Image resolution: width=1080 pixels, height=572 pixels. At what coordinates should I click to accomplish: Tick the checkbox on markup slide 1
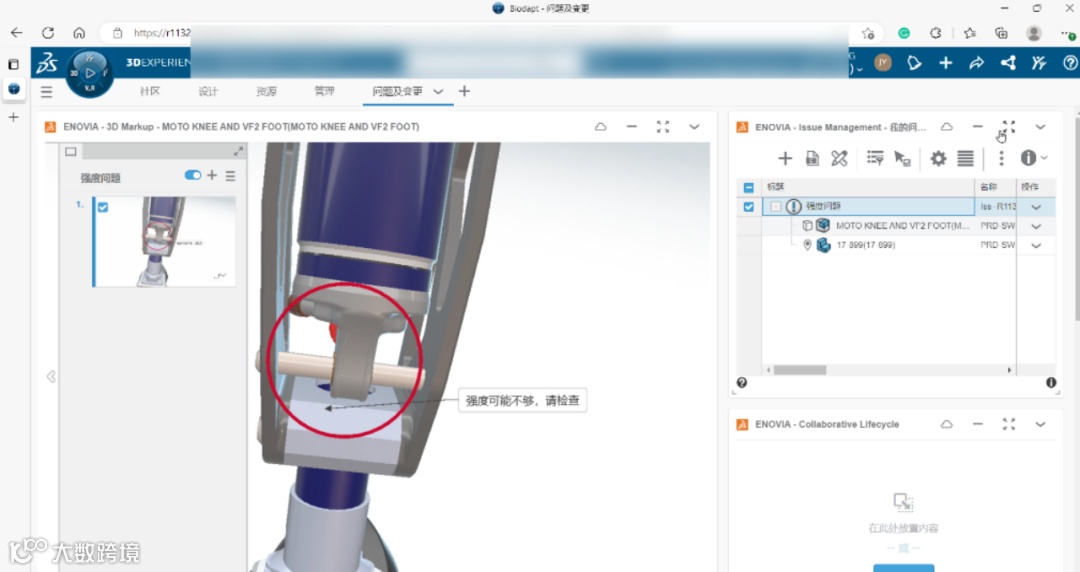point(103,207)
